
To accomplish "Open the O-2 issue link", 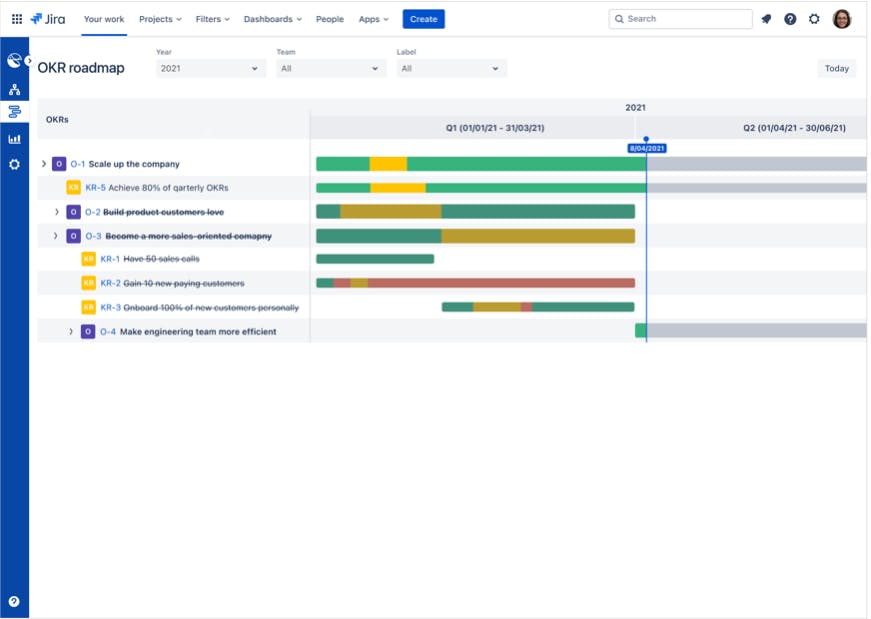I will pos(93,212).
